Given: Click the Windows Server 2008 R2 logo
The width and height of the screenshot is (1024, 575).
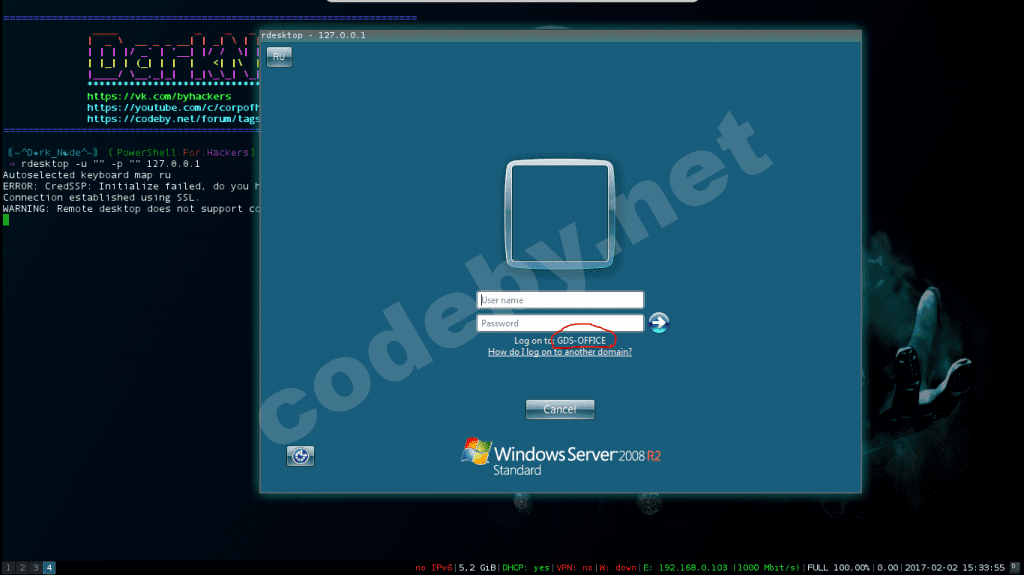Looking at the screenshot, I should tap(560, 457).
